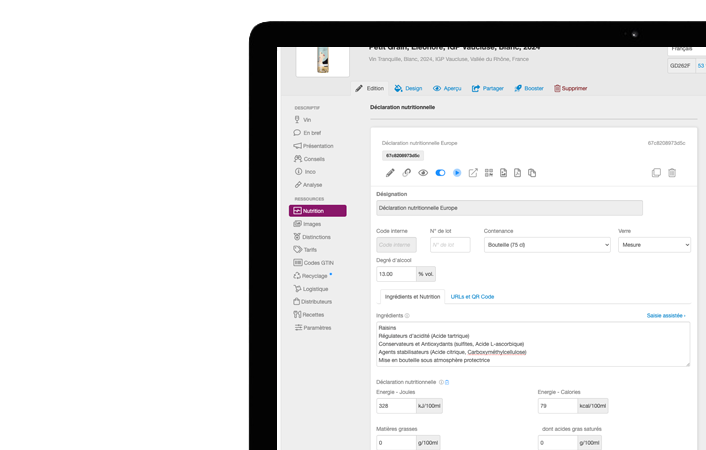
Task: Switch to URLs et QR Code tab
Action: pyautogui.click(x=472, y=297)
